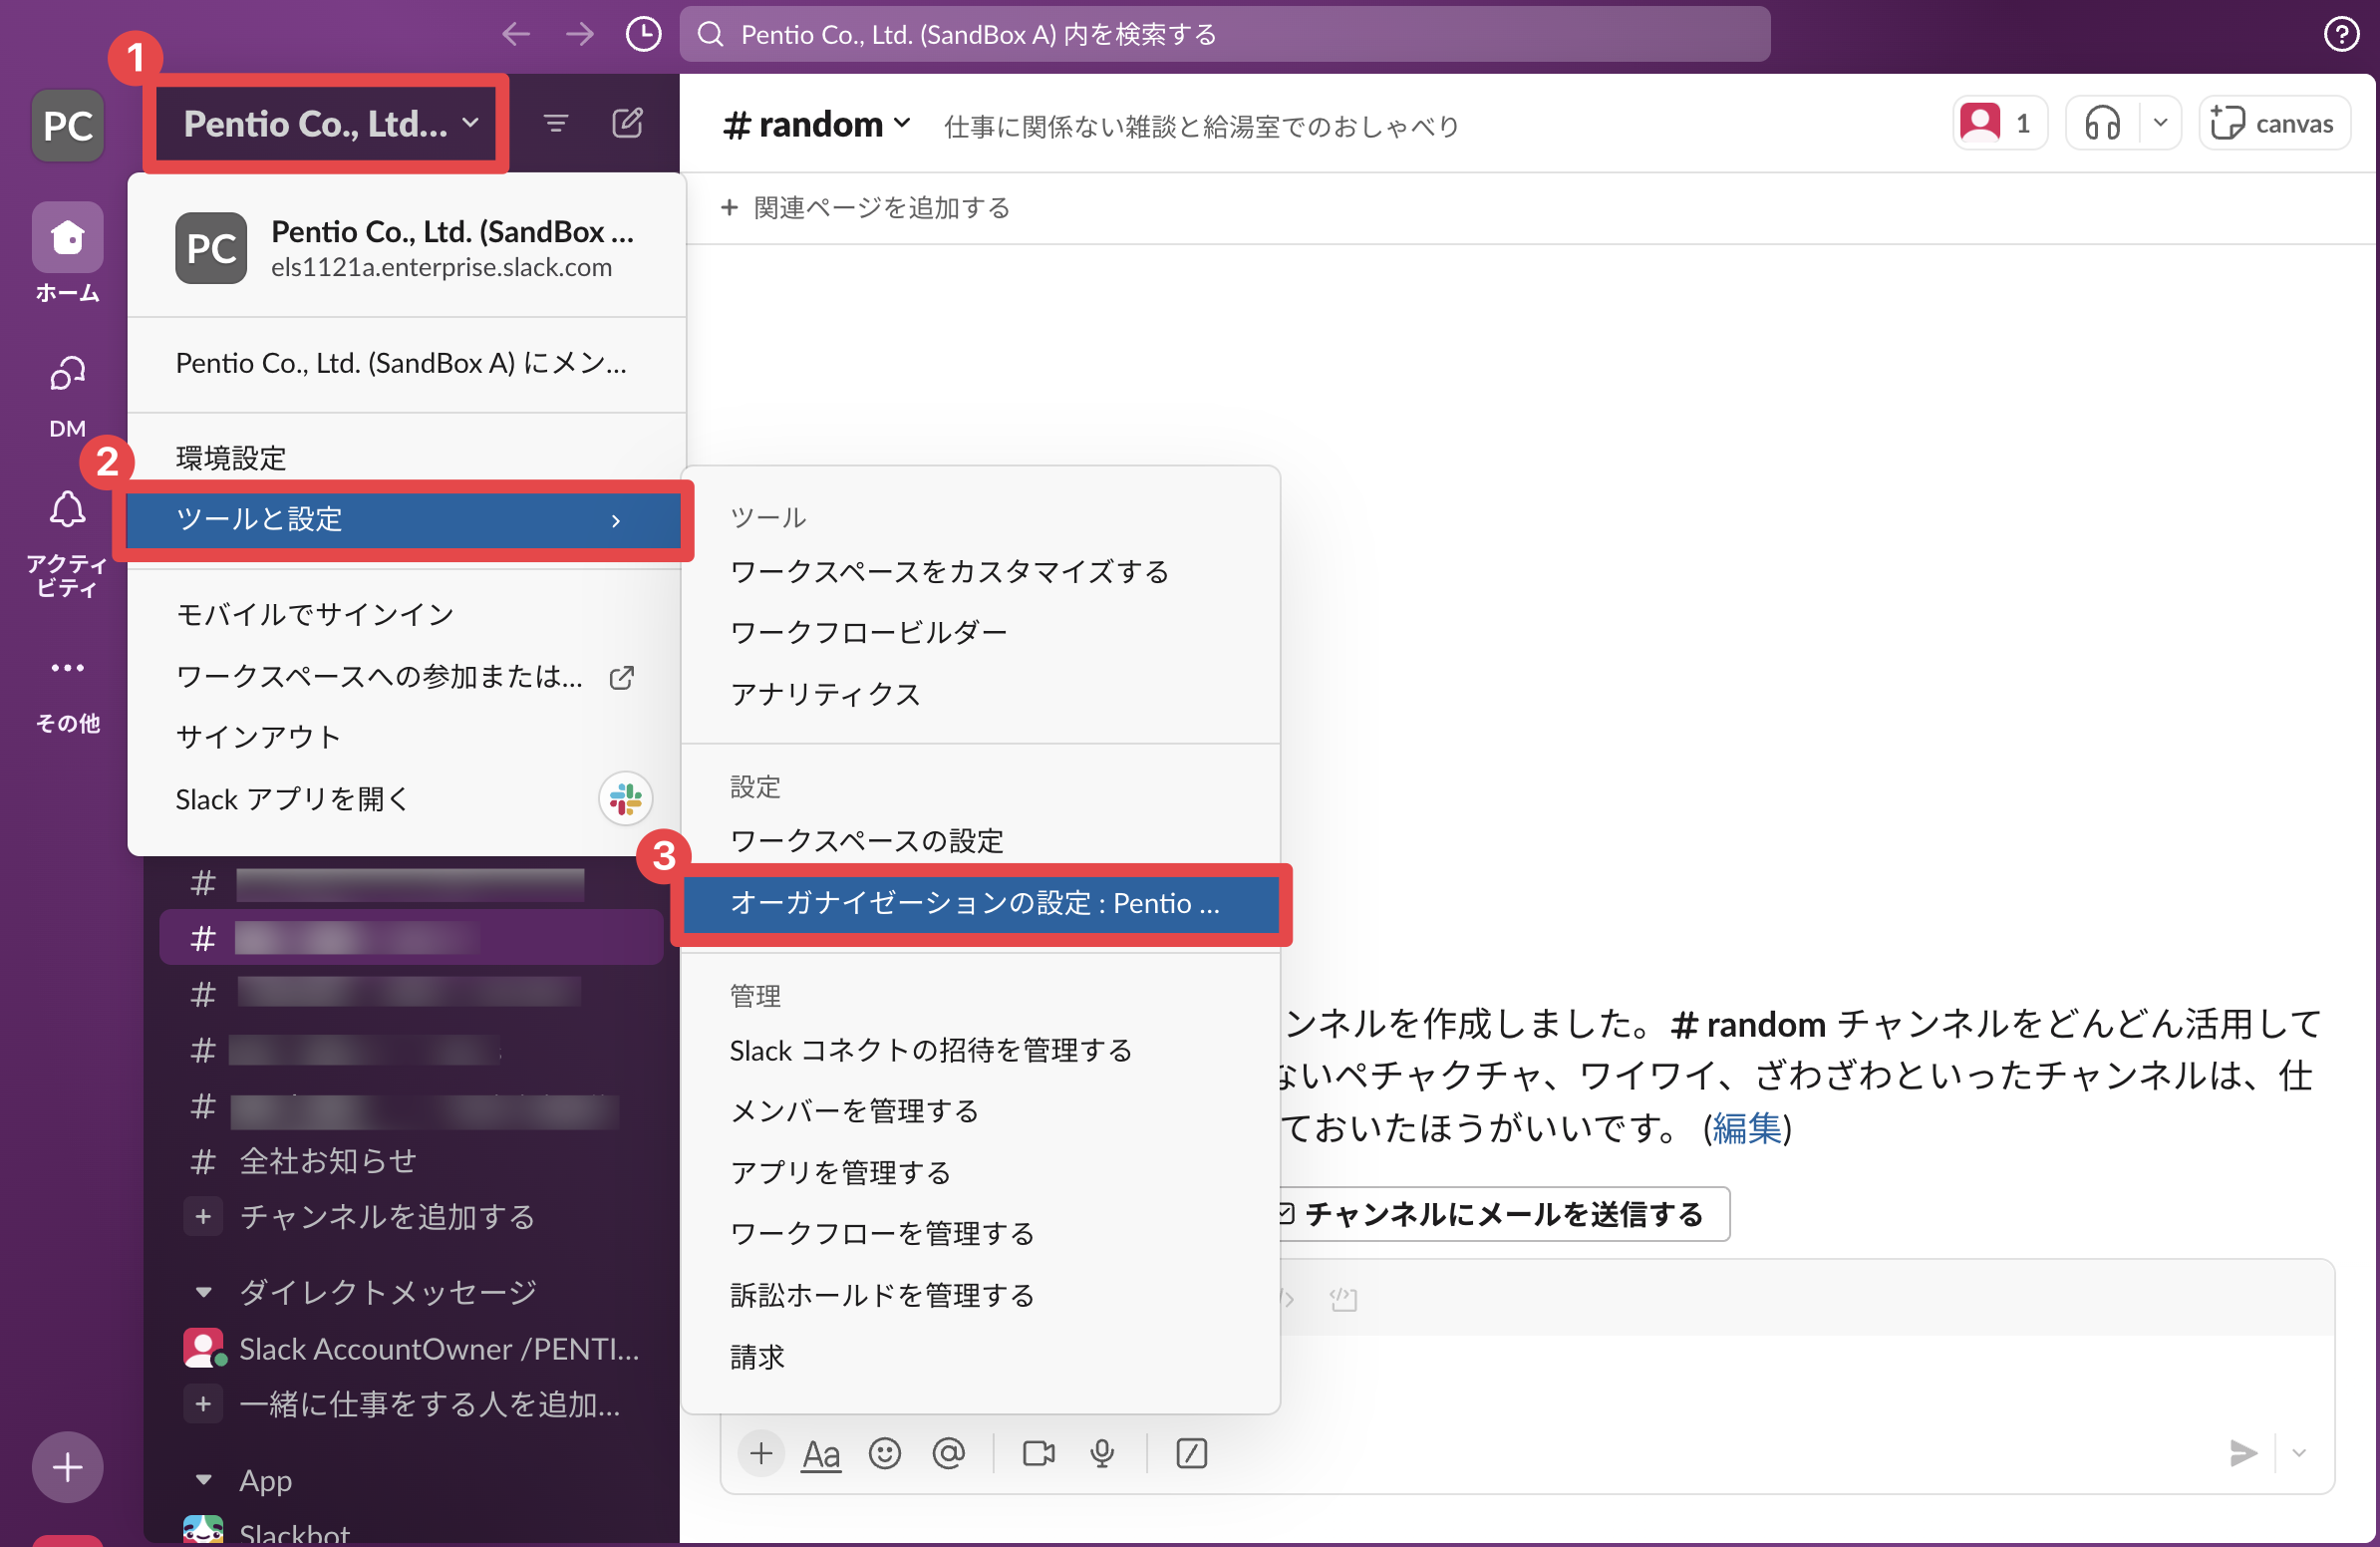Record a video clip icon
The height and width of the screenshot is (1547, 2380).
1039,1453
